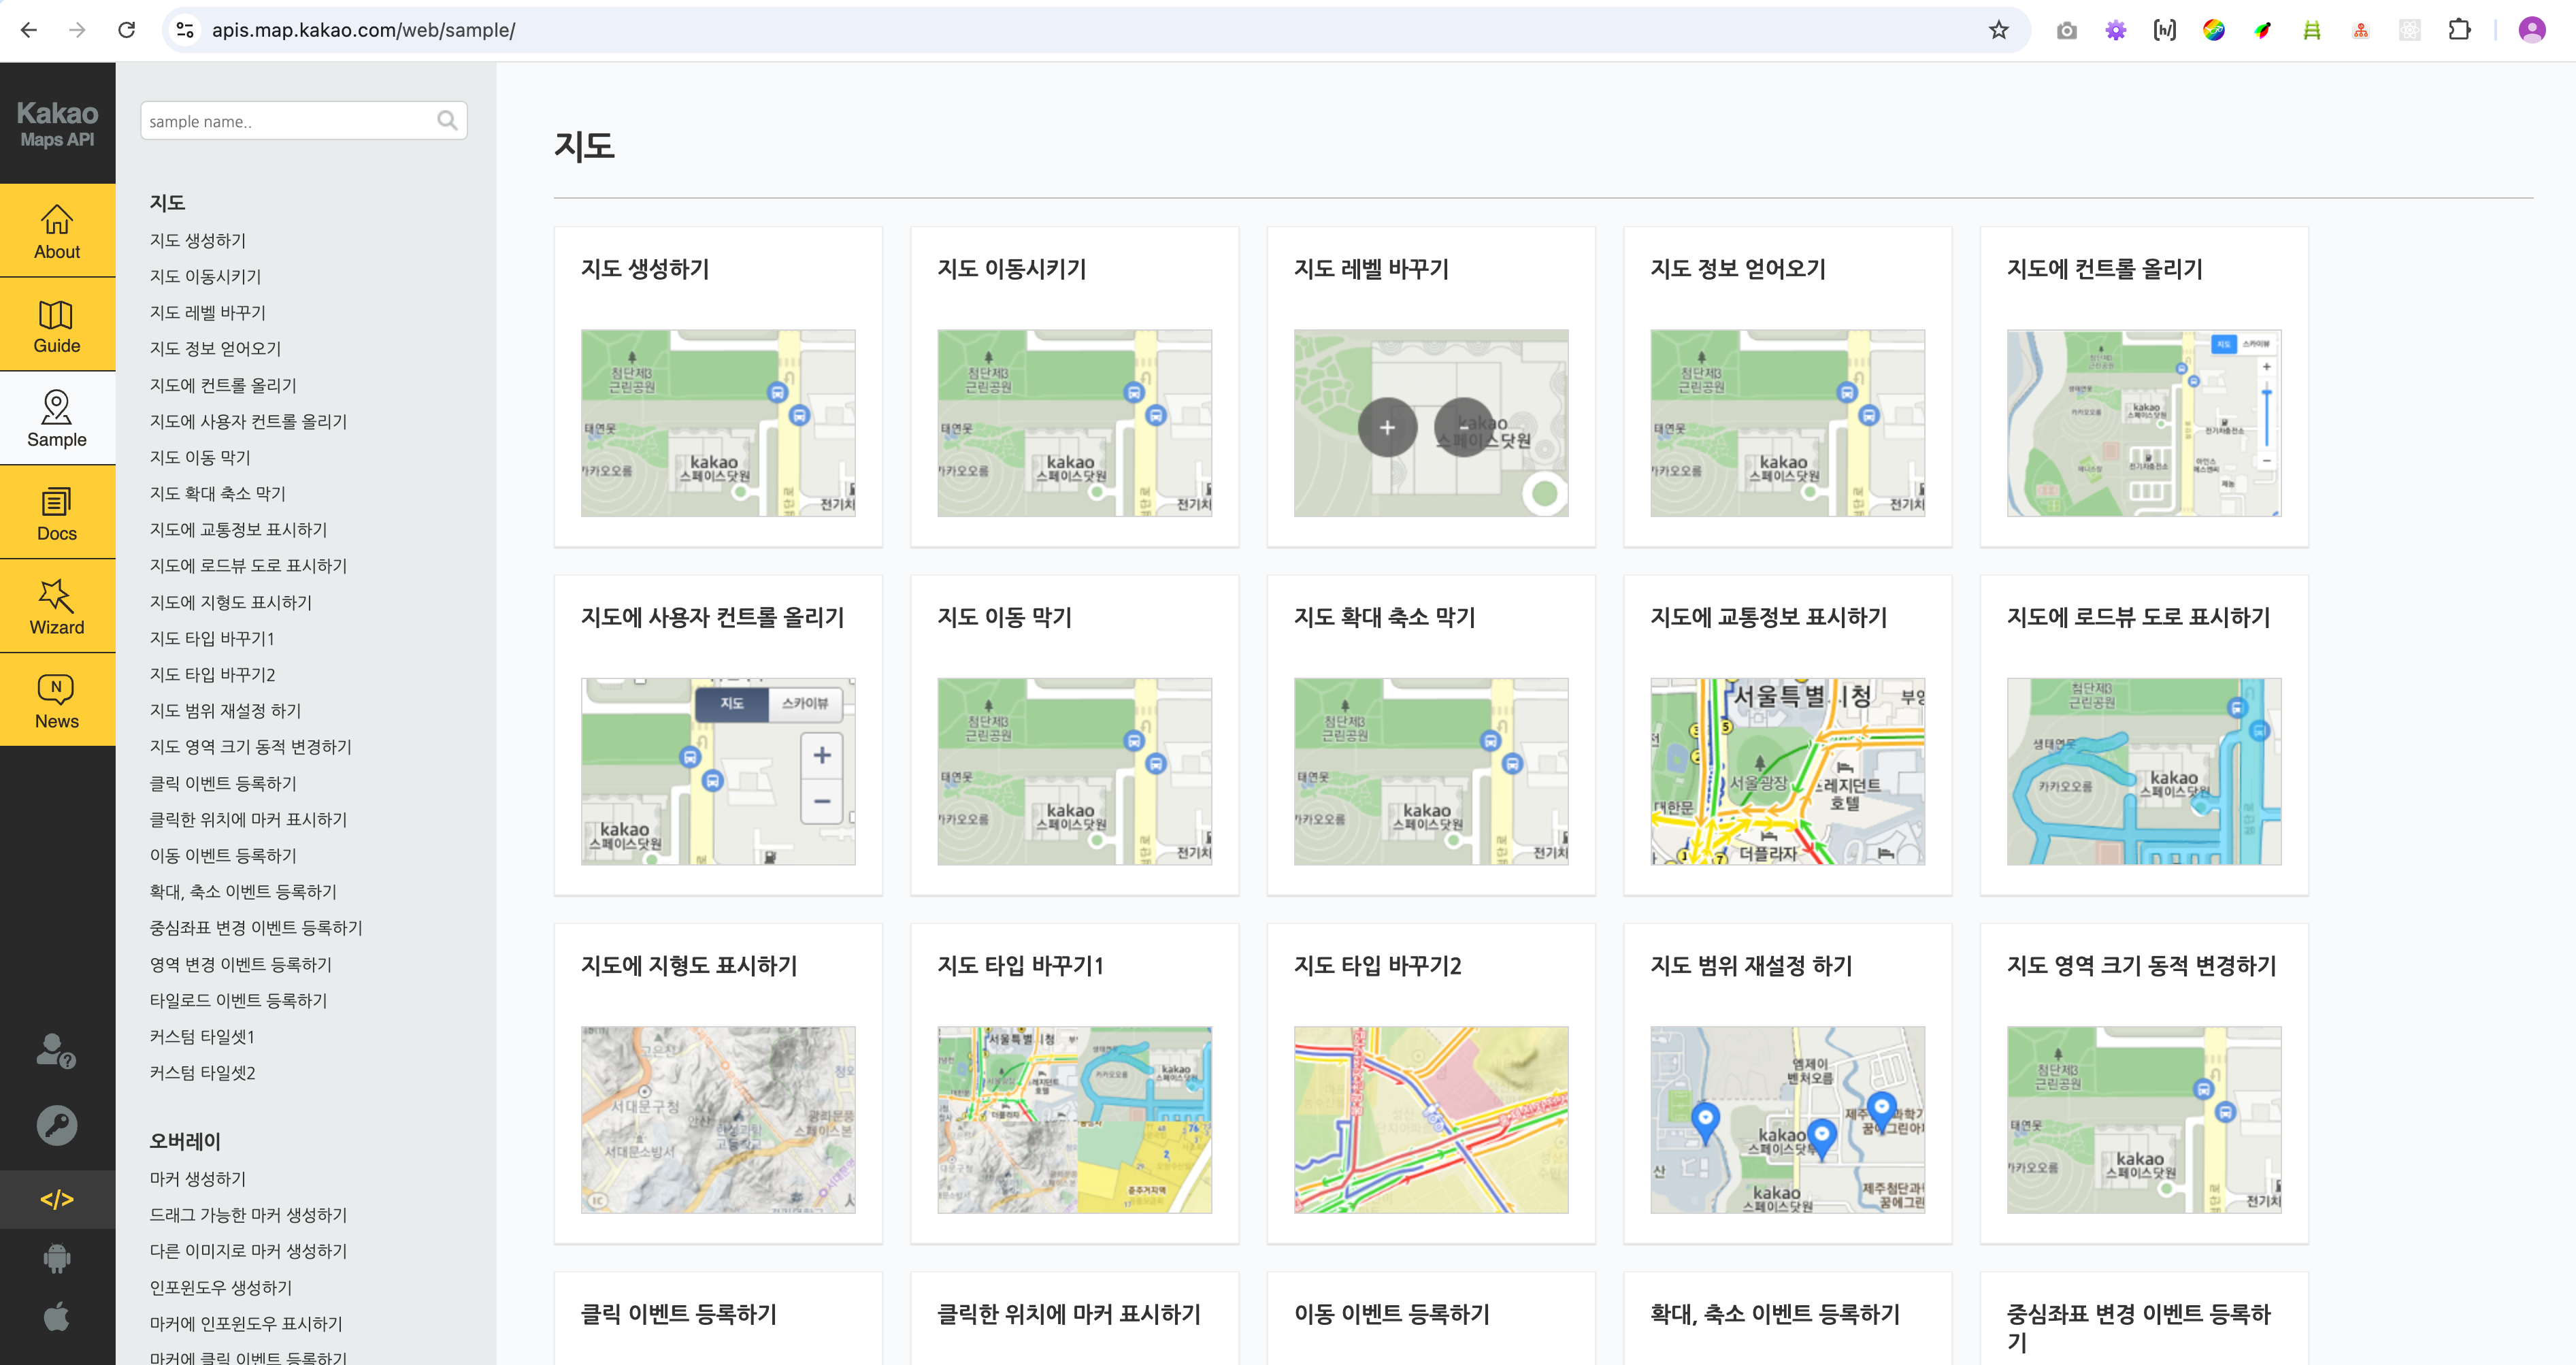Open the 지도 레벨 바꾸기 sample card thumbnail
Viewport: 2576px width, 1365px height.
click(1430, 423)
